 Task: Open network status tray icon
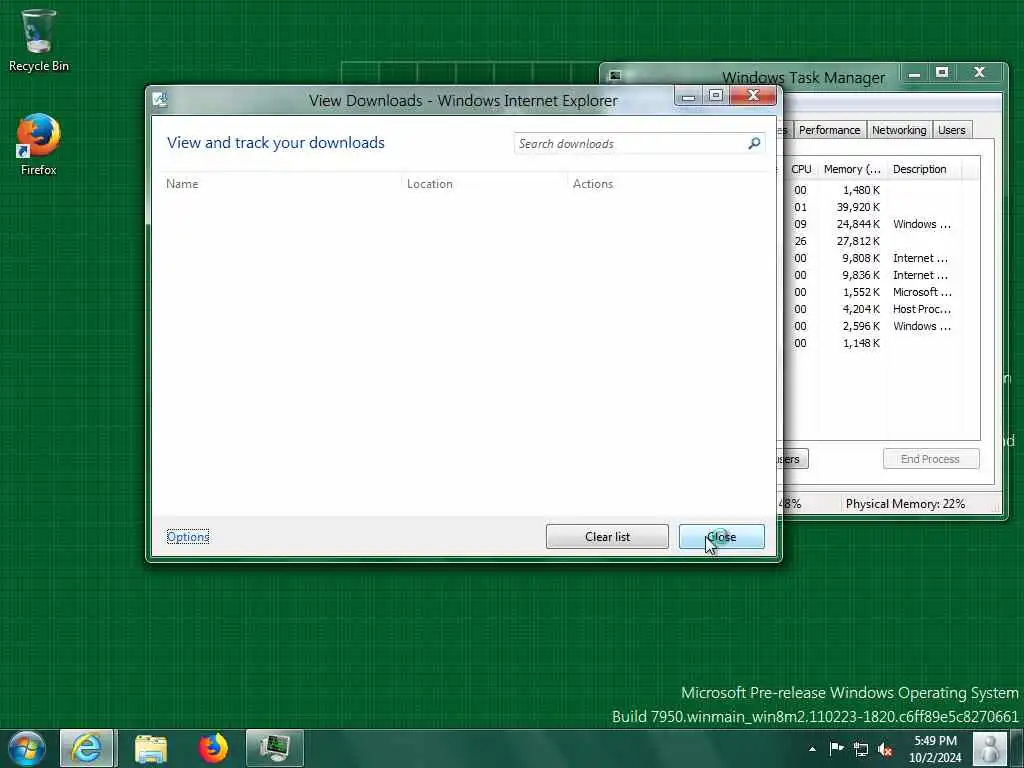click(861, 749)
